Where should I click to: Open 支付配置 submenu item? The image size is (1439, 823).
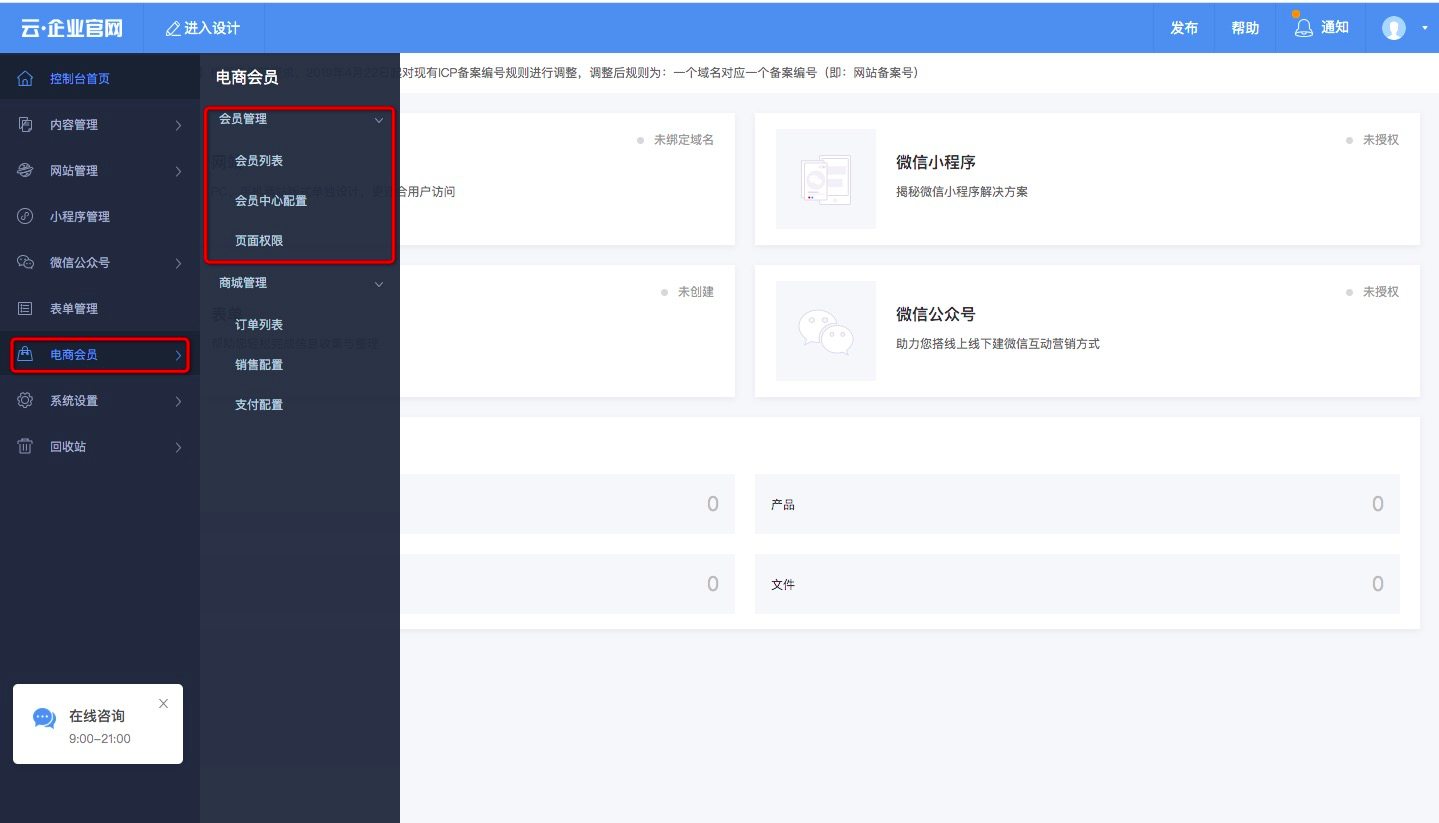tap(259, 404)
